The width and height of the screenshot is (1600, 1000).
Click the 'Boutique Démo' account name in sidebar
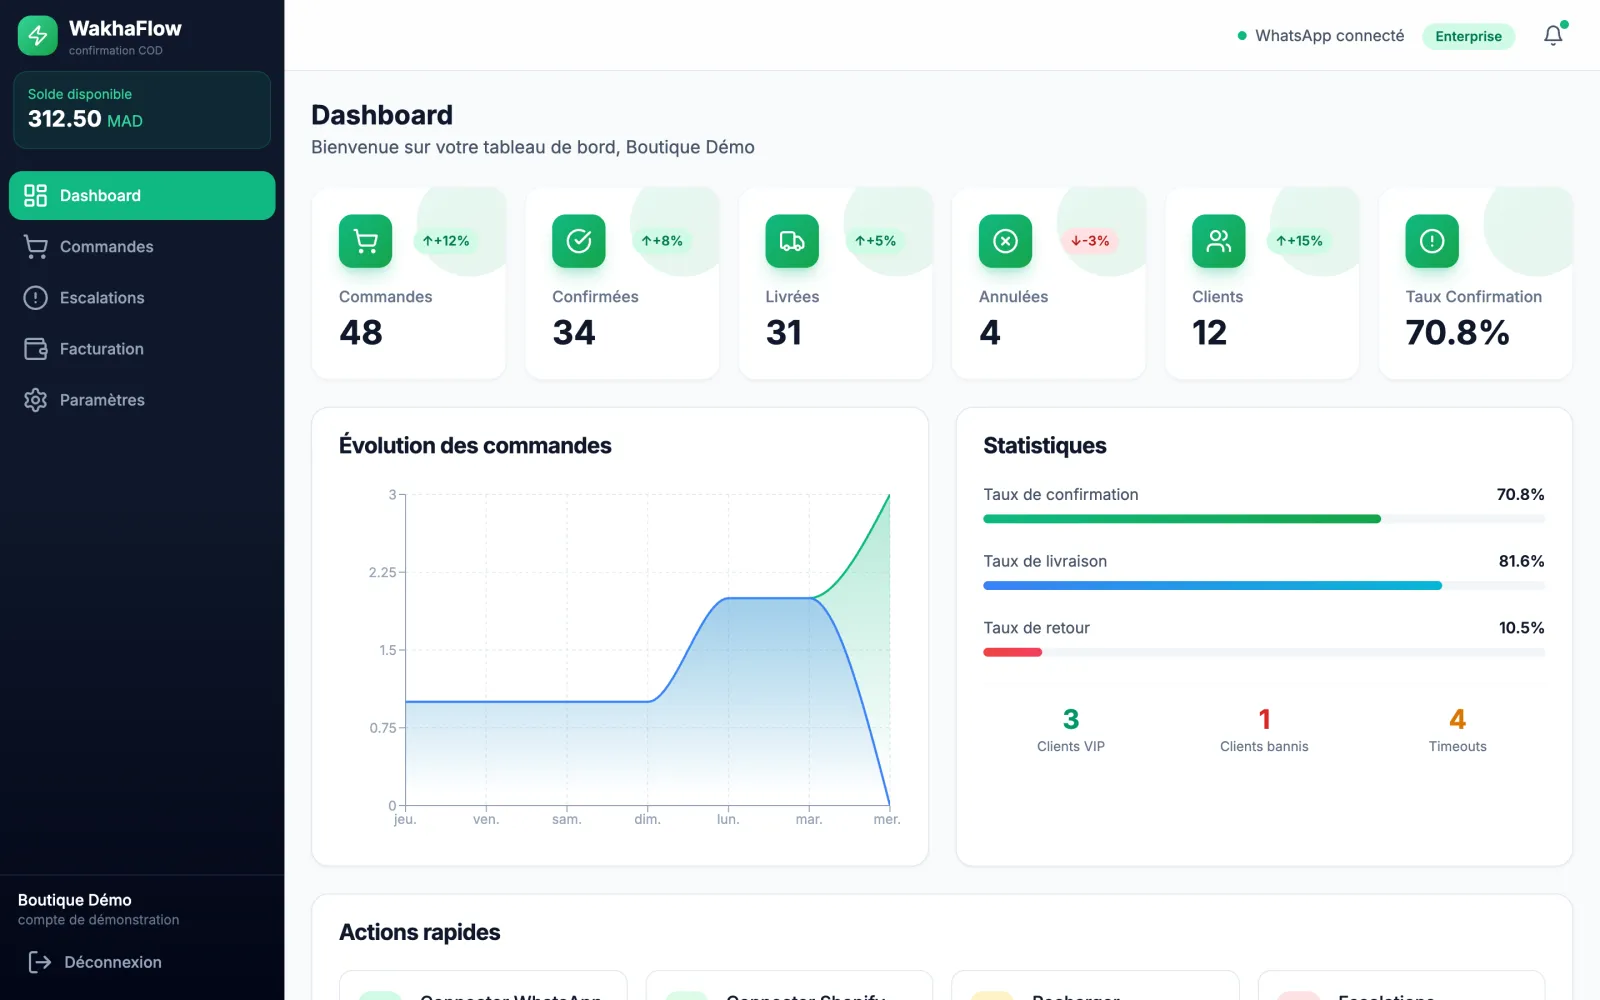75,900
